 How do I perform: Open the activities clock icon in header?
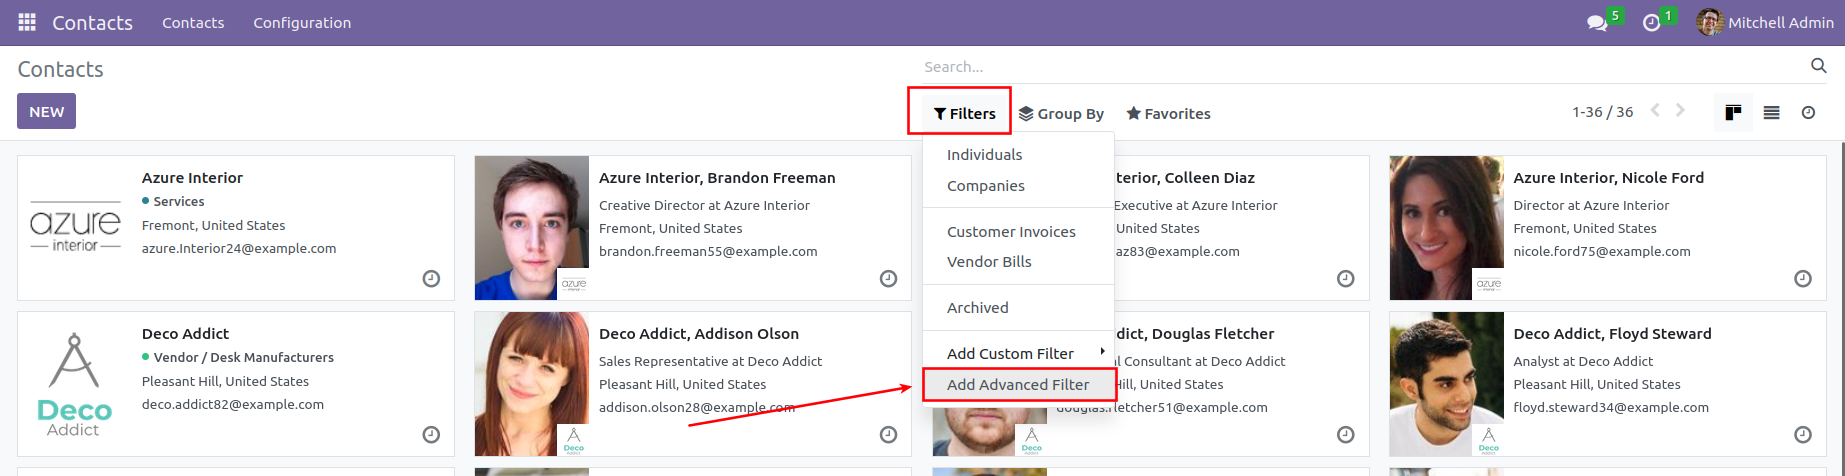1652,23
